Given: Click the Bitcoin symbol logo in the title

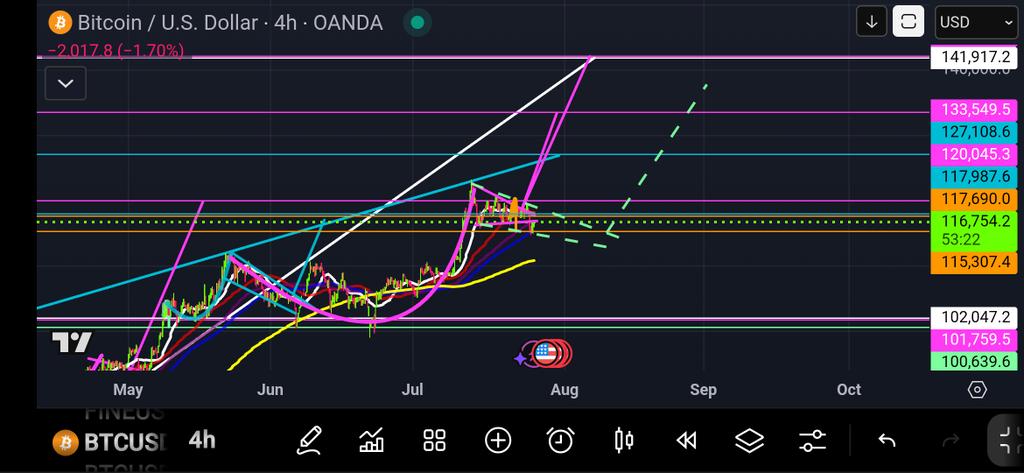Looking at the screenshot, I should tap(60, 23).
